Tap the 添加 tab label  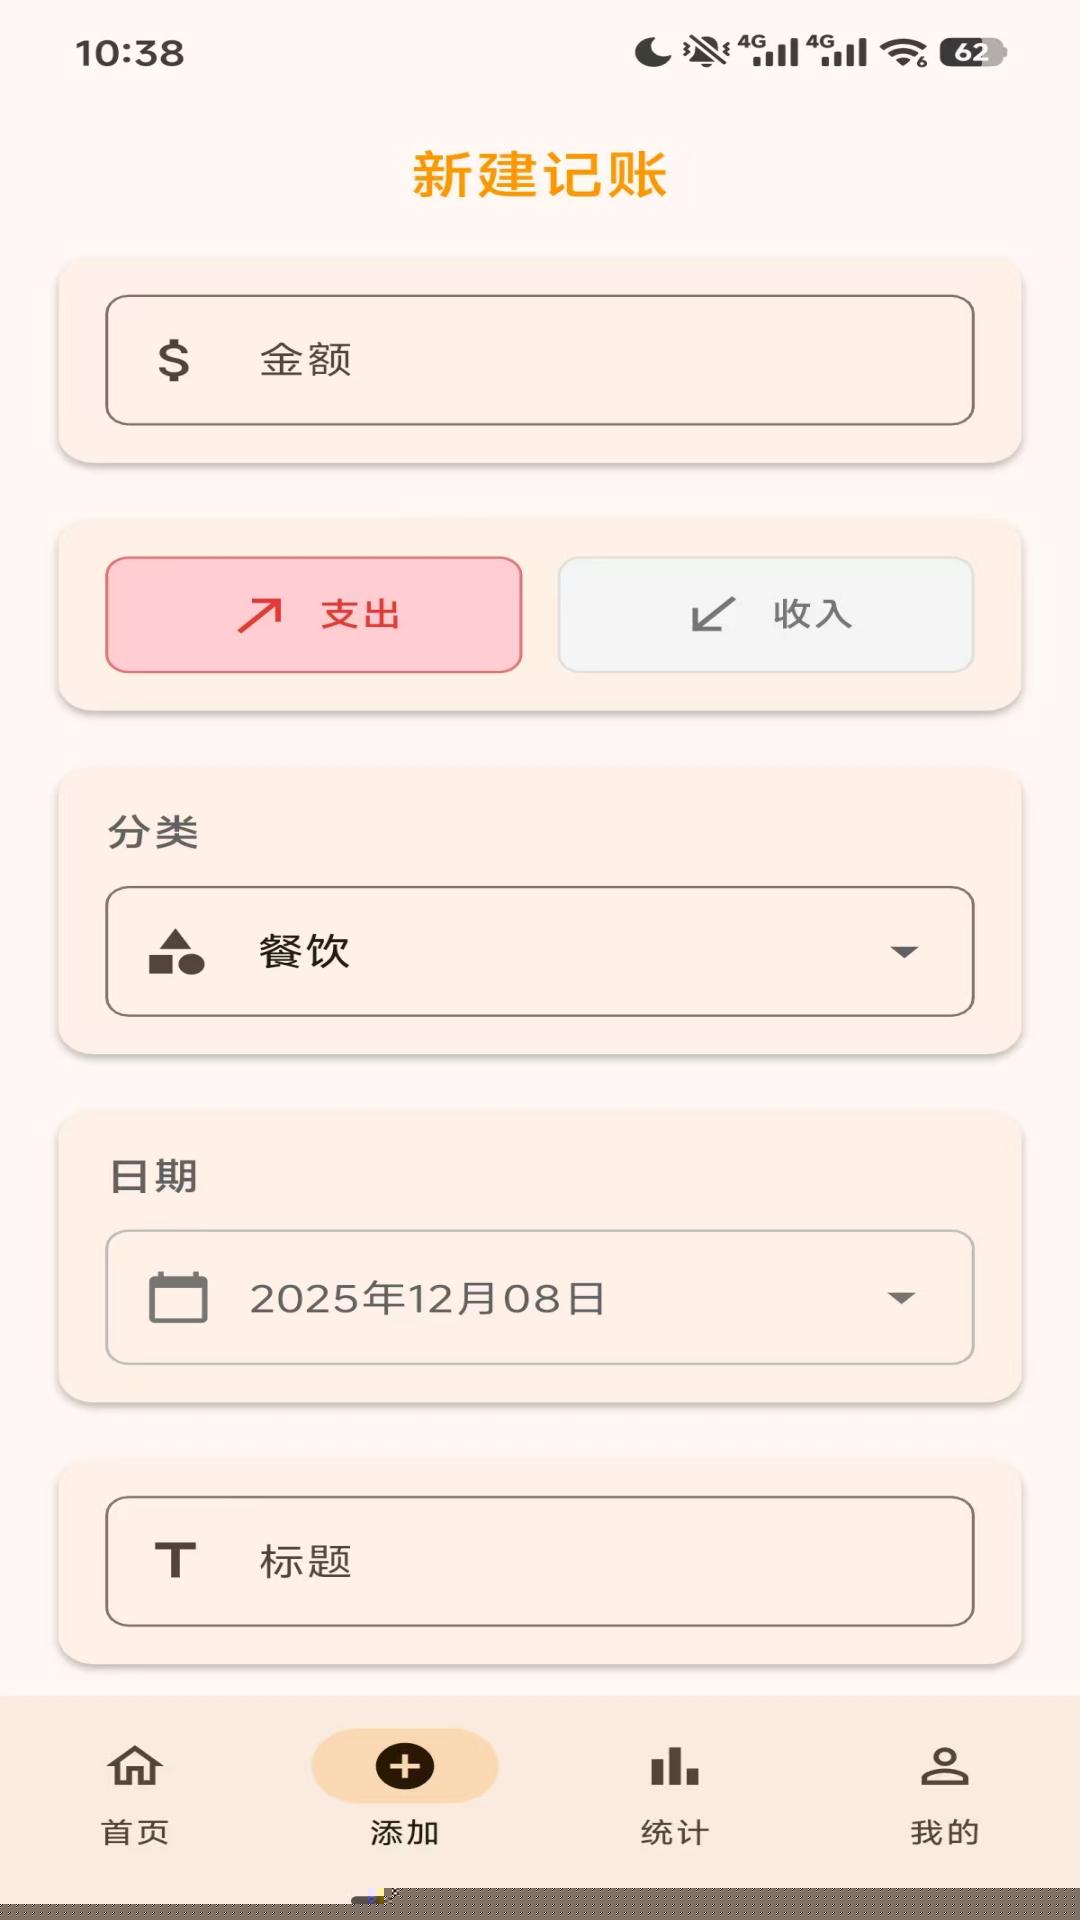[x=405, y=1832]
